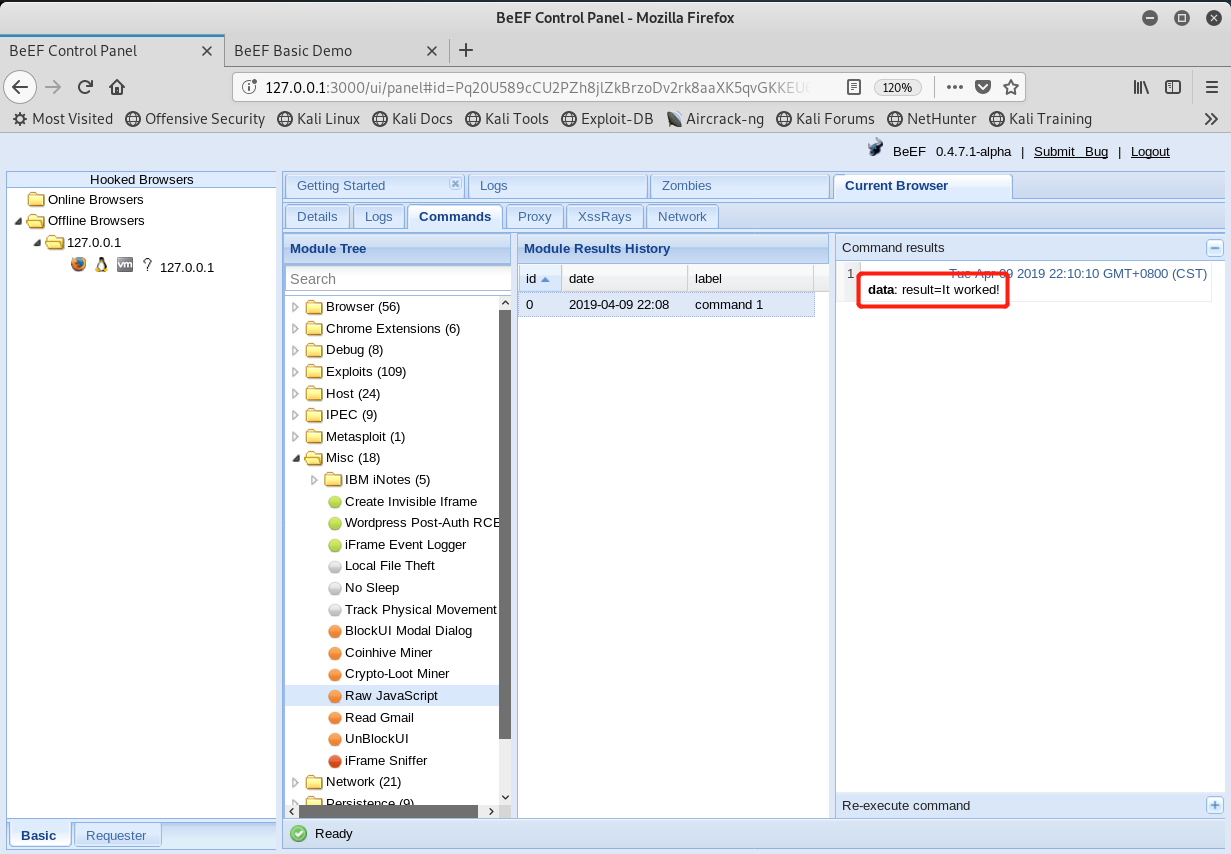Show more bookmarks chevron
The width and height of the screenshot is (1231, 854).
click(x=1212, y=119)
